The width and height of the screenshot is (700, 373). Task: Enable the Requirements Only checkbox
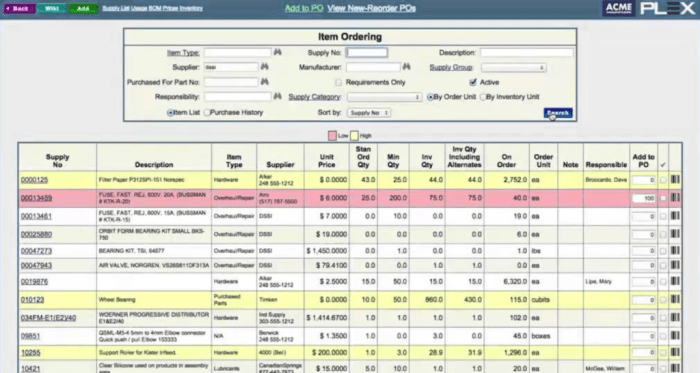(x=338, y=82)
